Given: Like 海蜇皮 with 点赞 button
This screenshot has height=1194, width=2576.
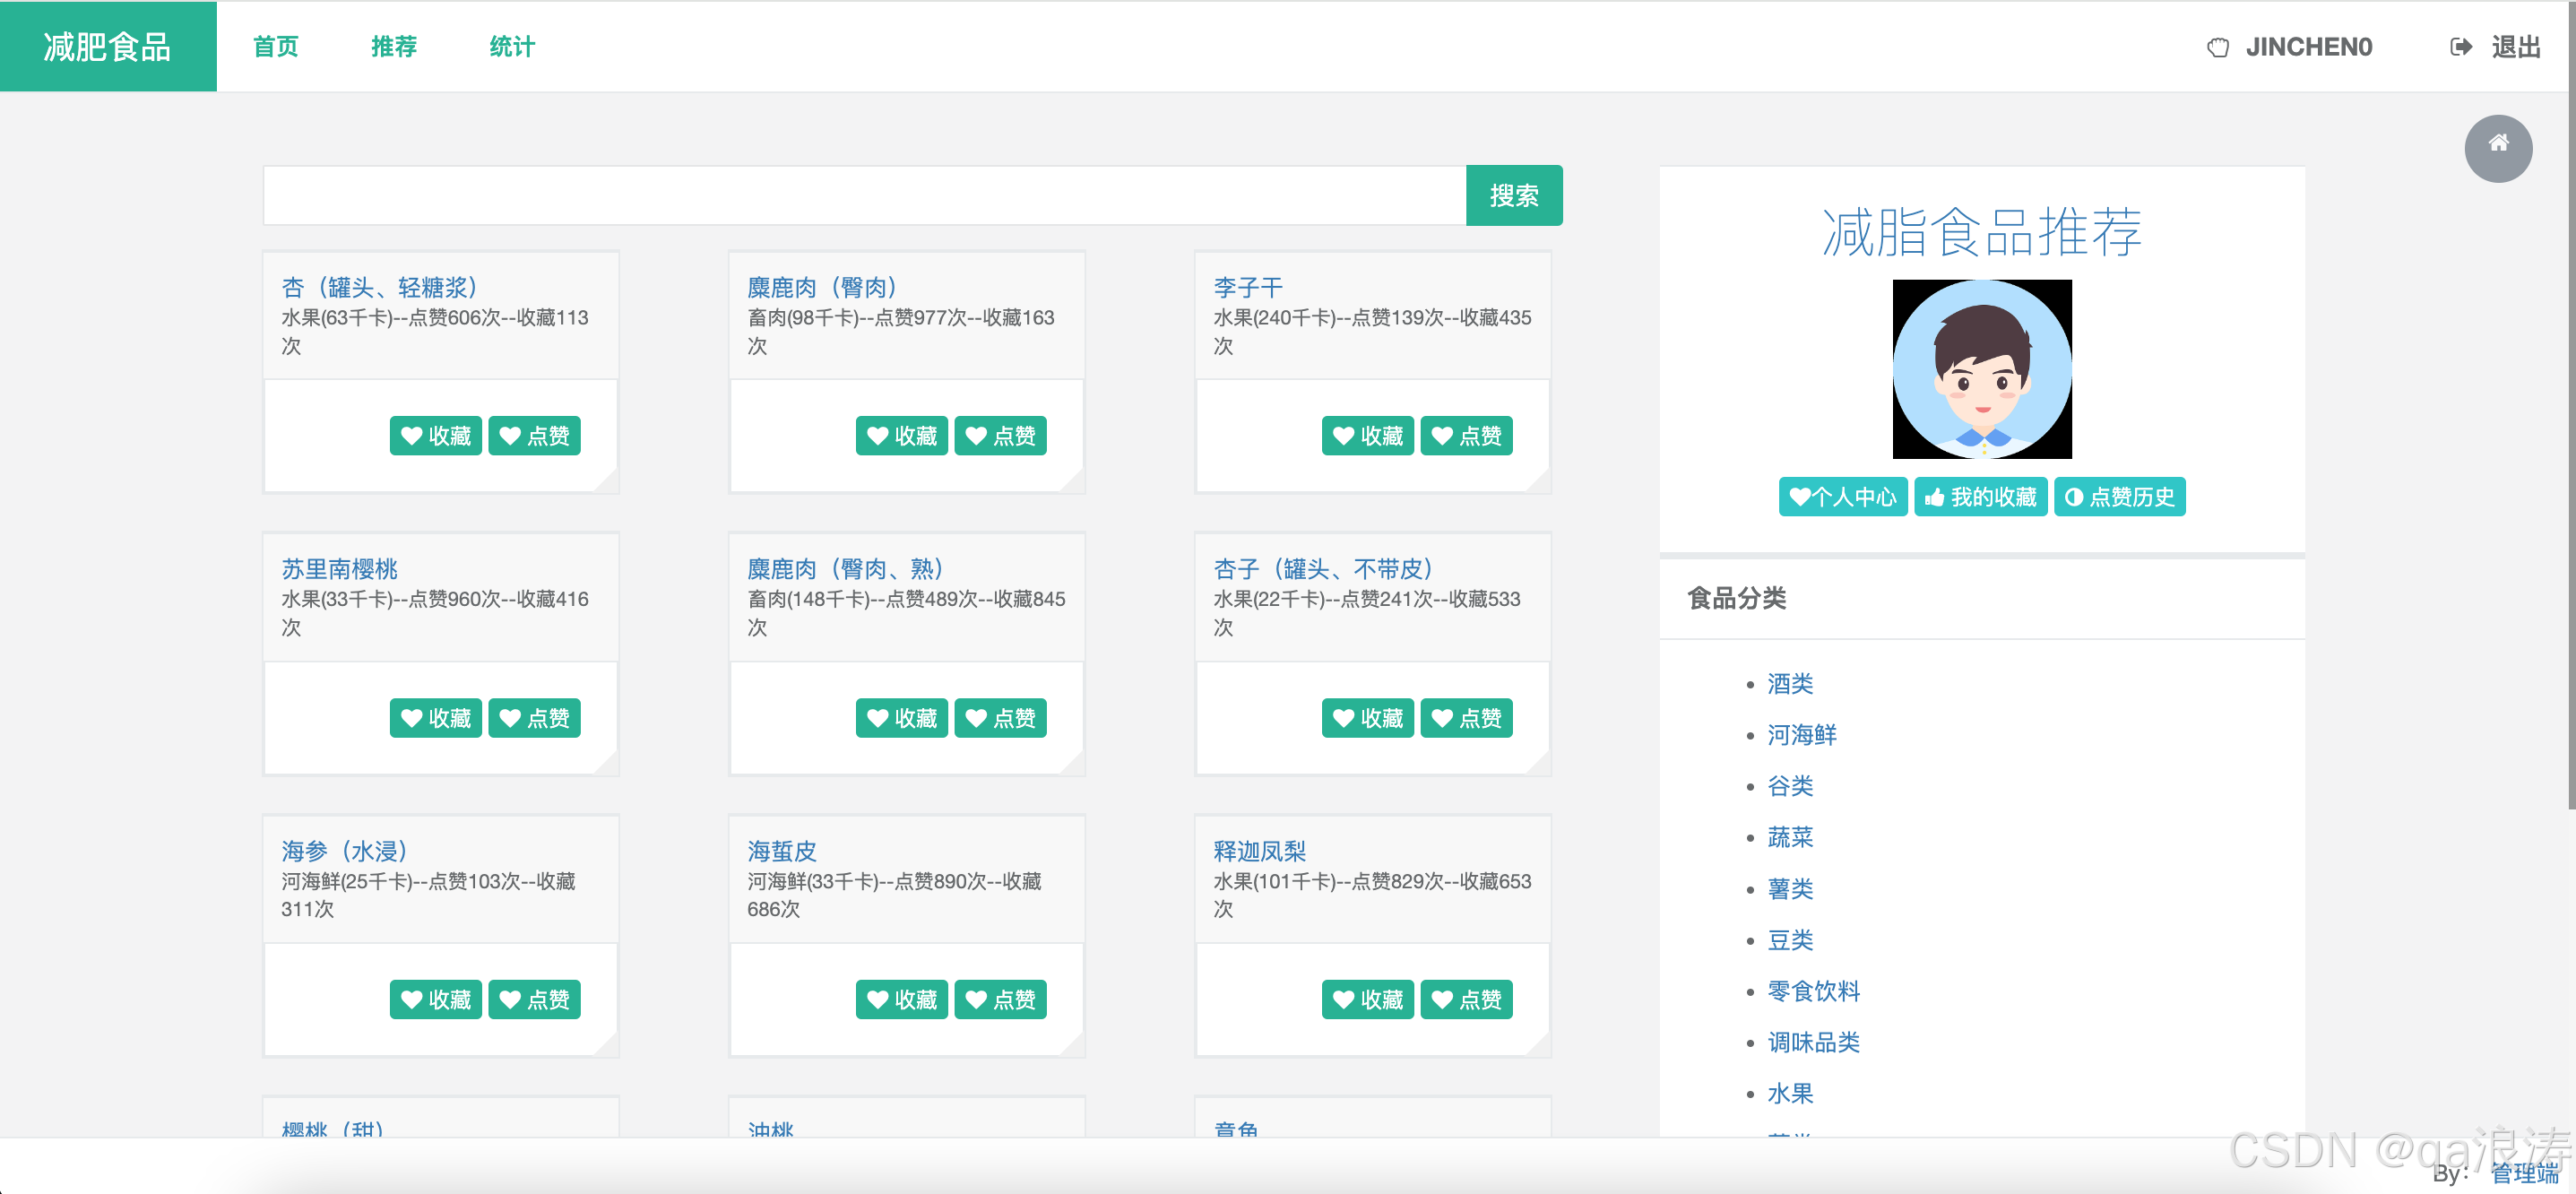Looking at the screenshot, I should [1000, 999].
